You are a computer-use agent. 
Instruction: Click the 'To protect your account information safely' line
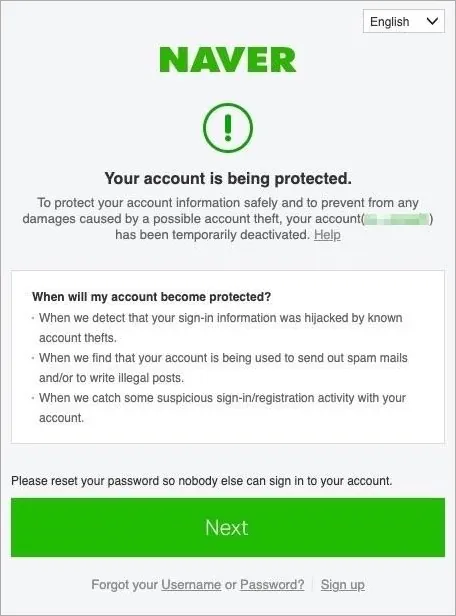(x=228, y=203)
